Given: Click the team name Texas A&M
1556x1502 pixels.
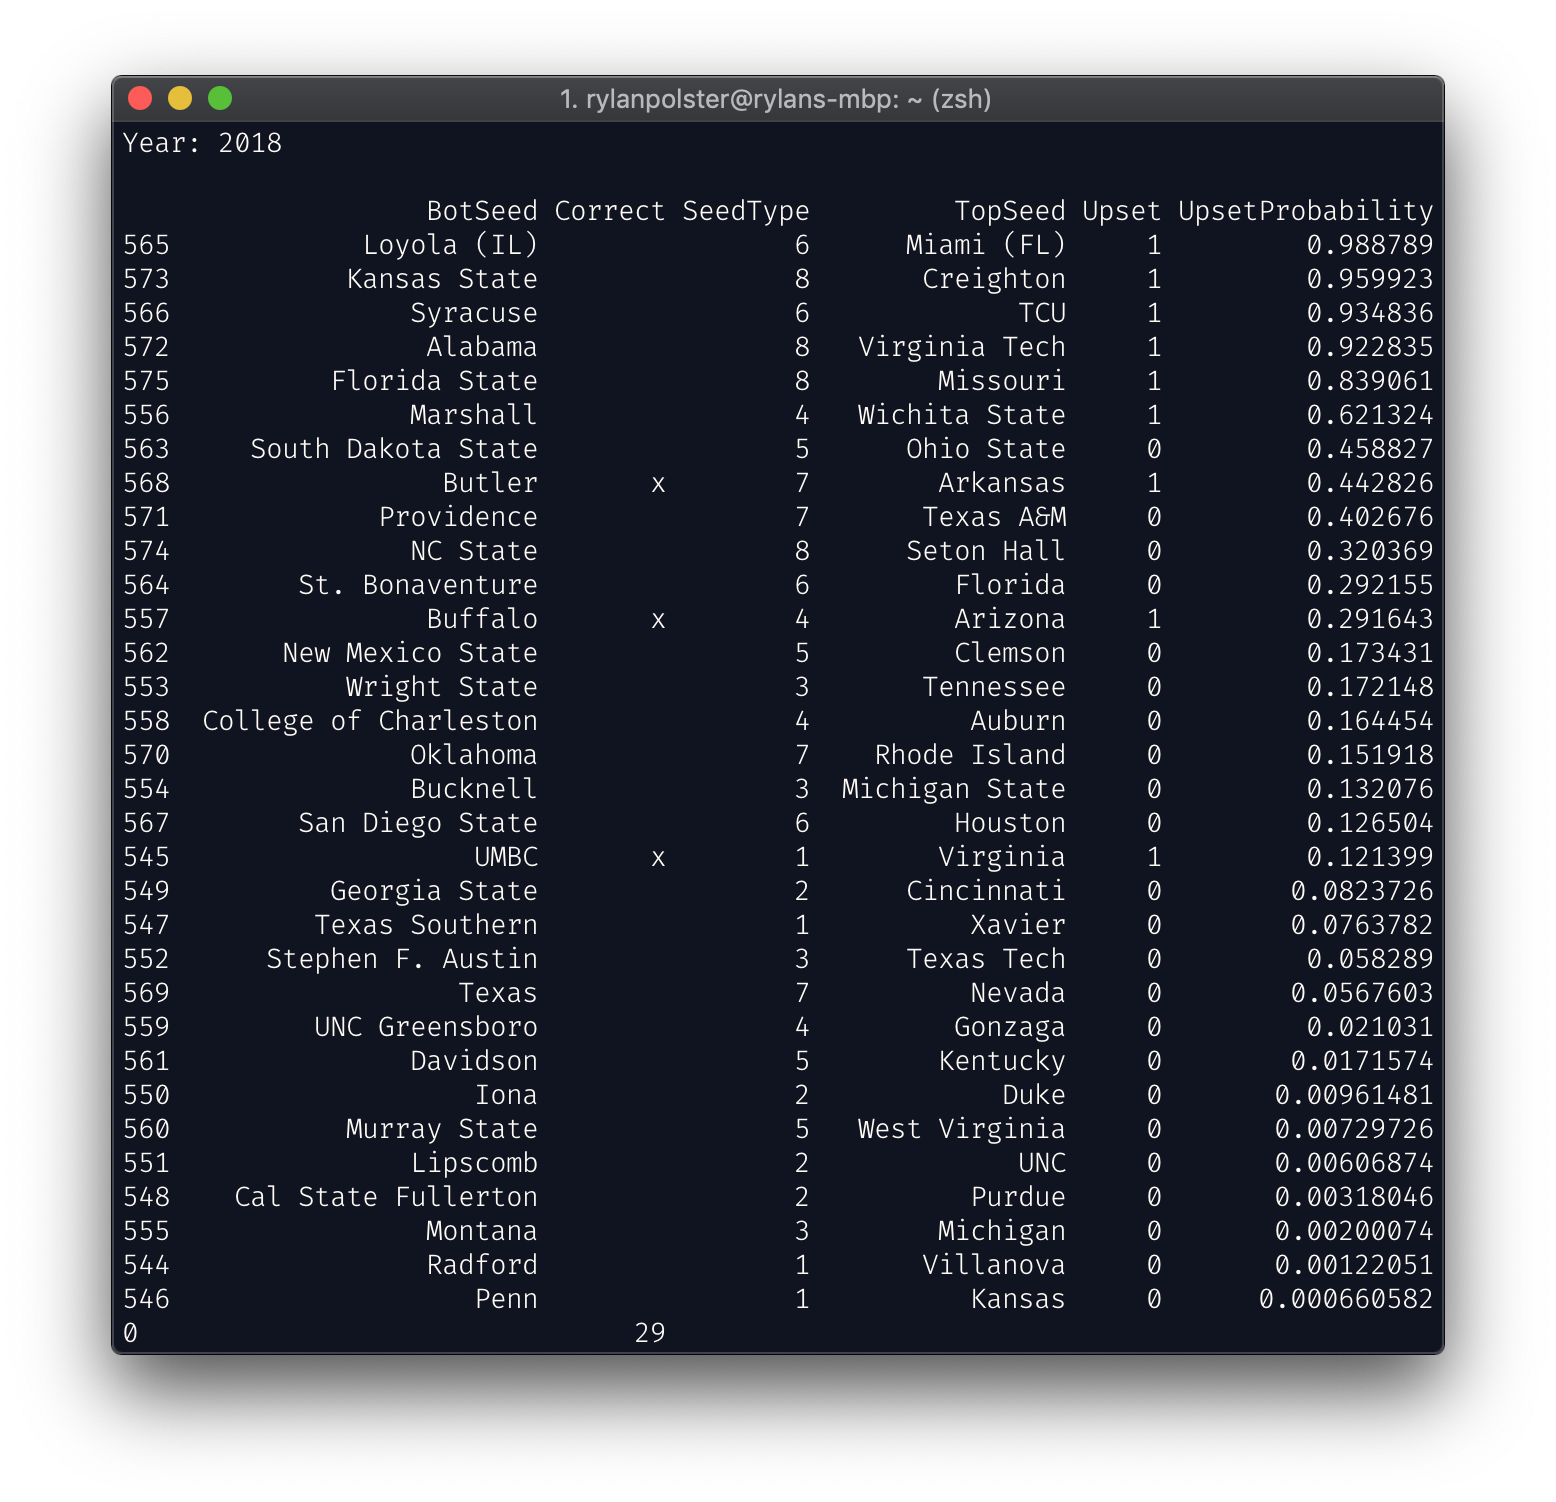Looking at the screenshot, I should pos(994,517).
